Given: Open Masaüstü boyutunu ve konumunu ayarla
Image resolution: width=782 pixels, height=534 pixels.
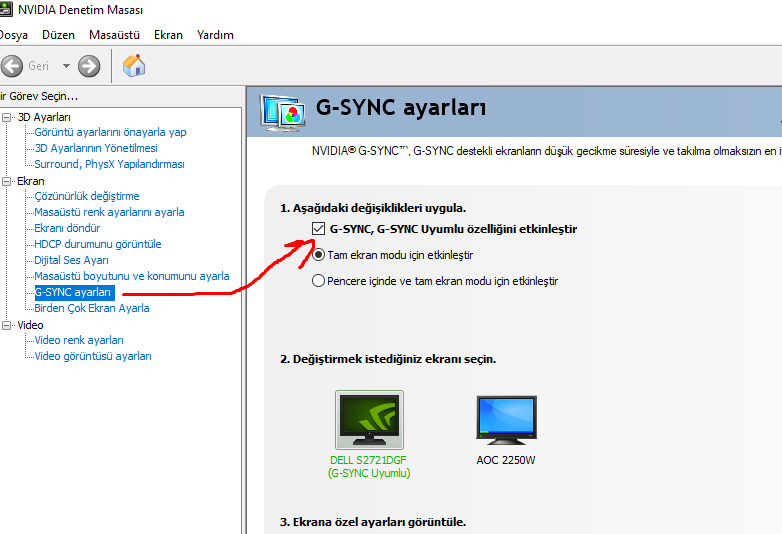Looking at the screenshot, I should tap(132, 276).
